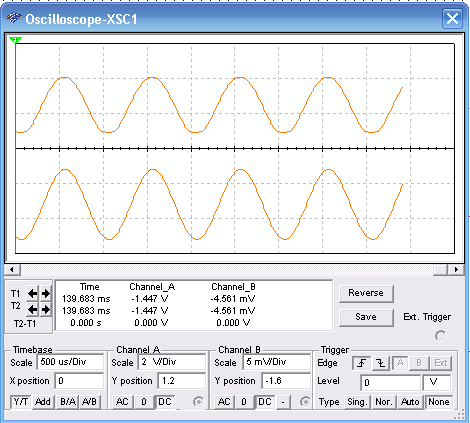Image resolution: width=470 pixels, height=423 pixels.
Task: Set Channel A coupling to AC
Action: tap(122, 402)
